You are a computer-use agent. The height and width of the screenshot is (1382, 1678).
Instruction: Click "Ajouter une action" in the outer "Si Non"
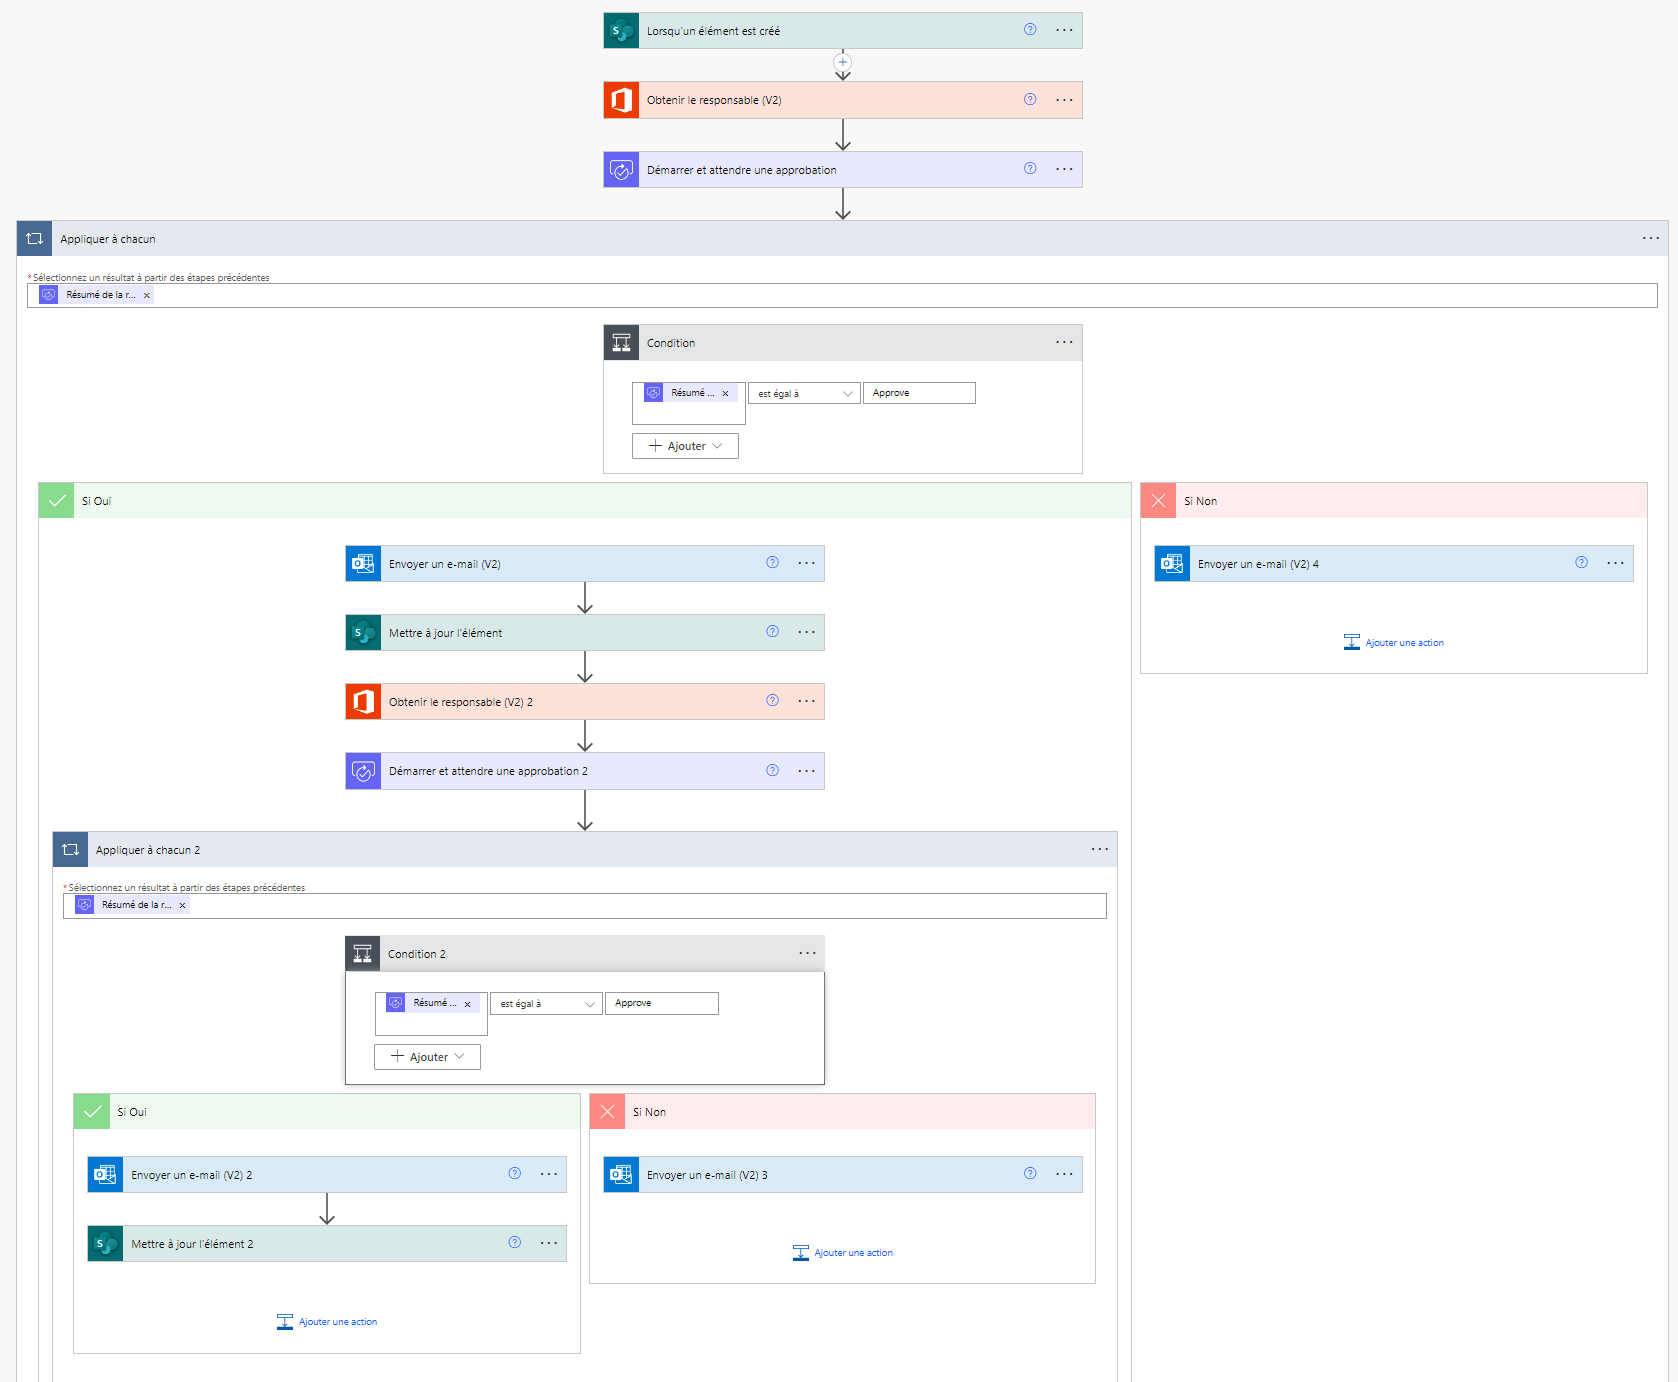tap(1394, 642)
